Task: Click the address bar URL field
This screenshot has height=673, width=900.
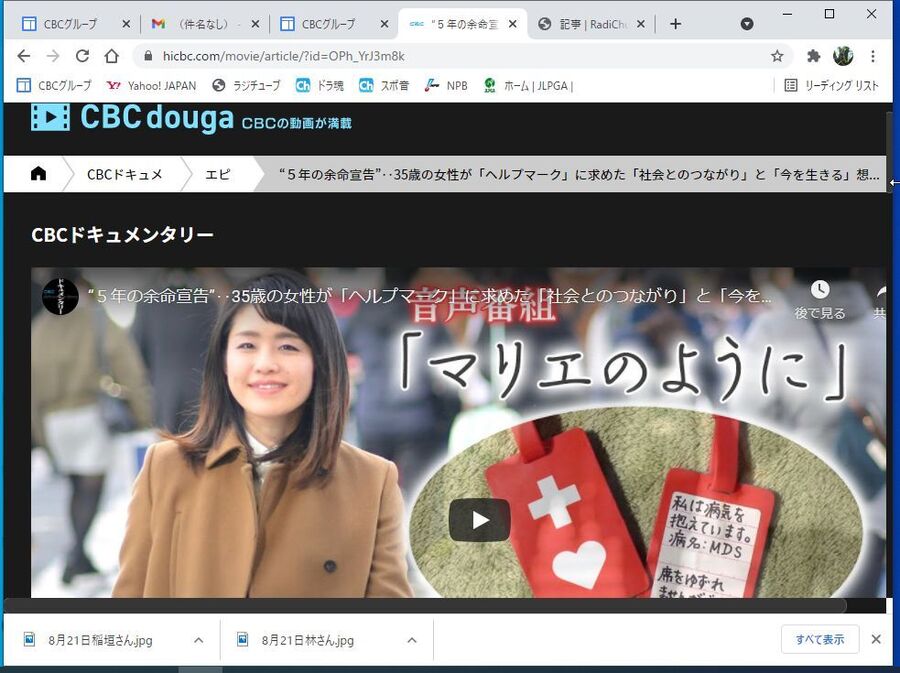Action: coord(450,56)
